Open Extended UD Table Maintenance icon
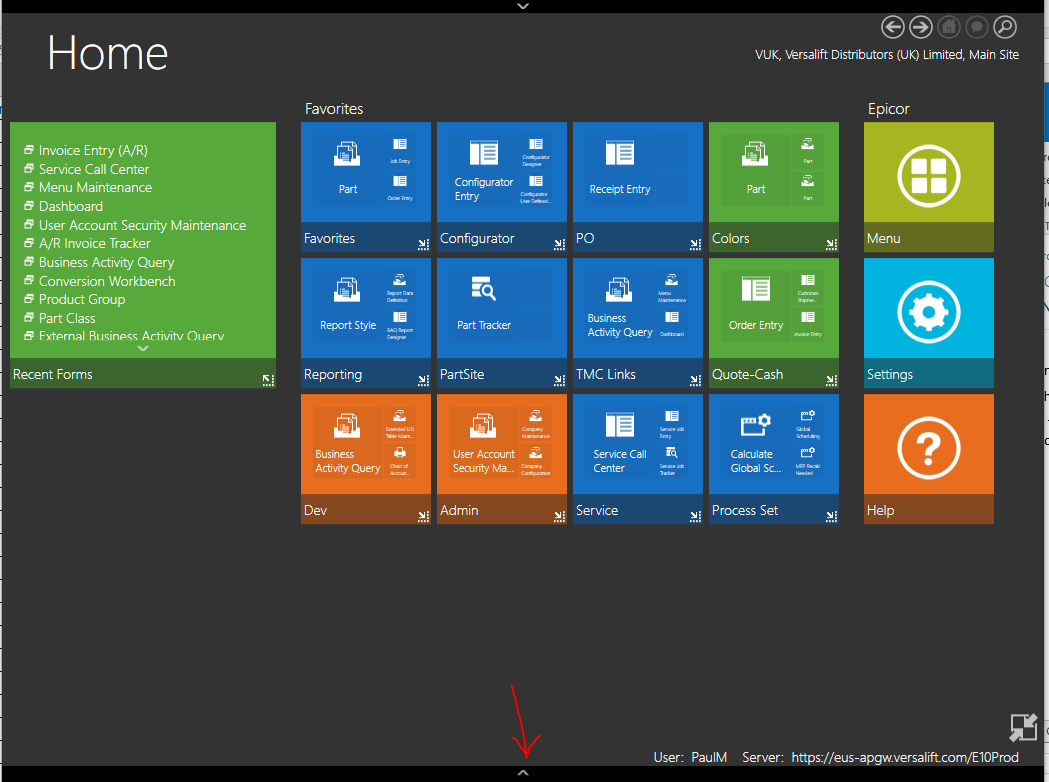 400,423
